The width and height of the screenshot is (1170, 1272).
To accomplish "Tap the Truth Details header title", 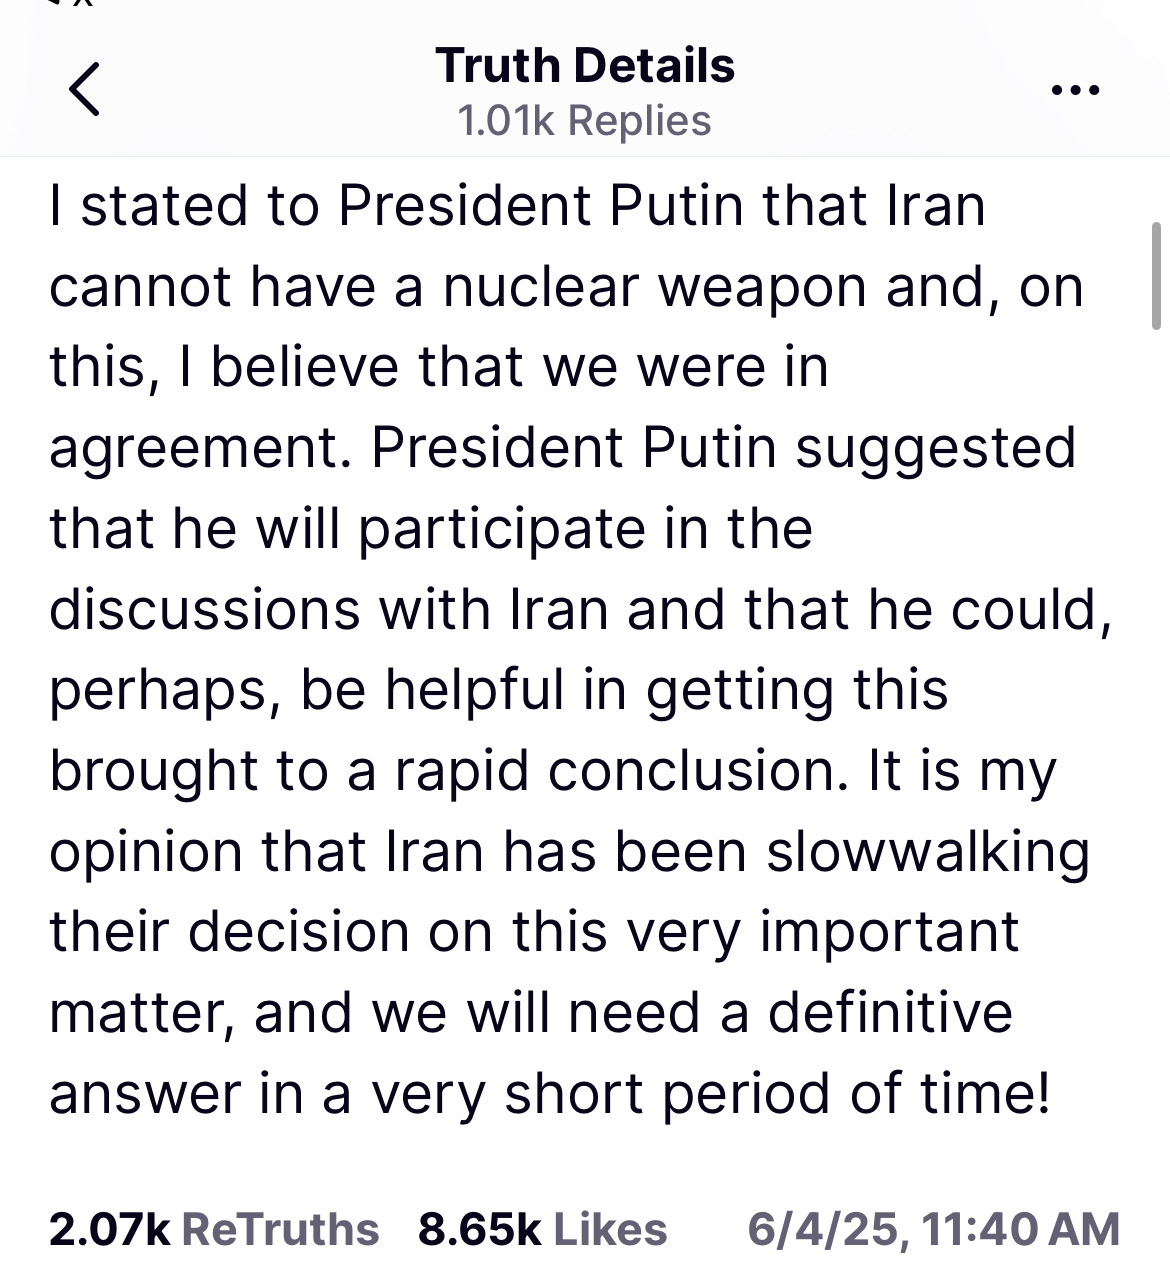I will [x=585, y=66].
